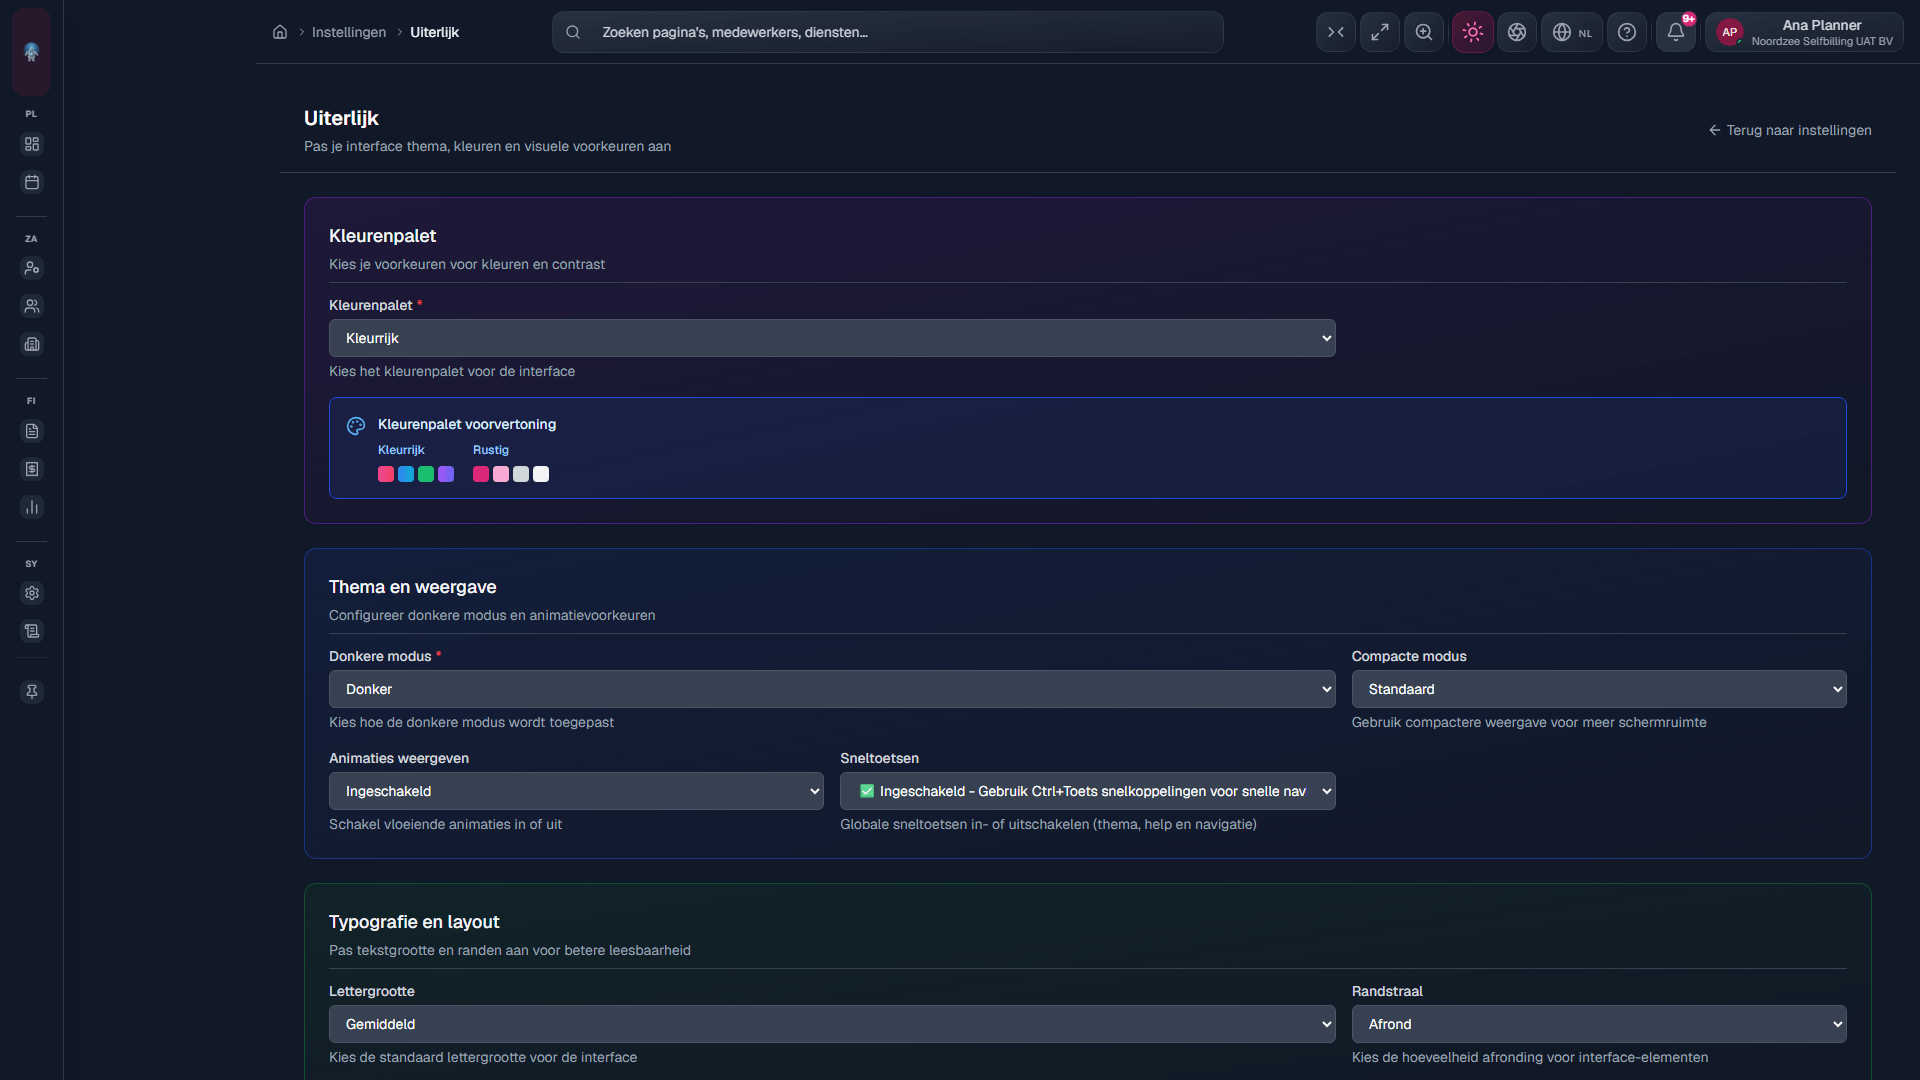The height and width of the screenshot is (1080, 1920).
Task: Open the Sneltoetsen dropdown
Action: click(x=1088, y=791)
